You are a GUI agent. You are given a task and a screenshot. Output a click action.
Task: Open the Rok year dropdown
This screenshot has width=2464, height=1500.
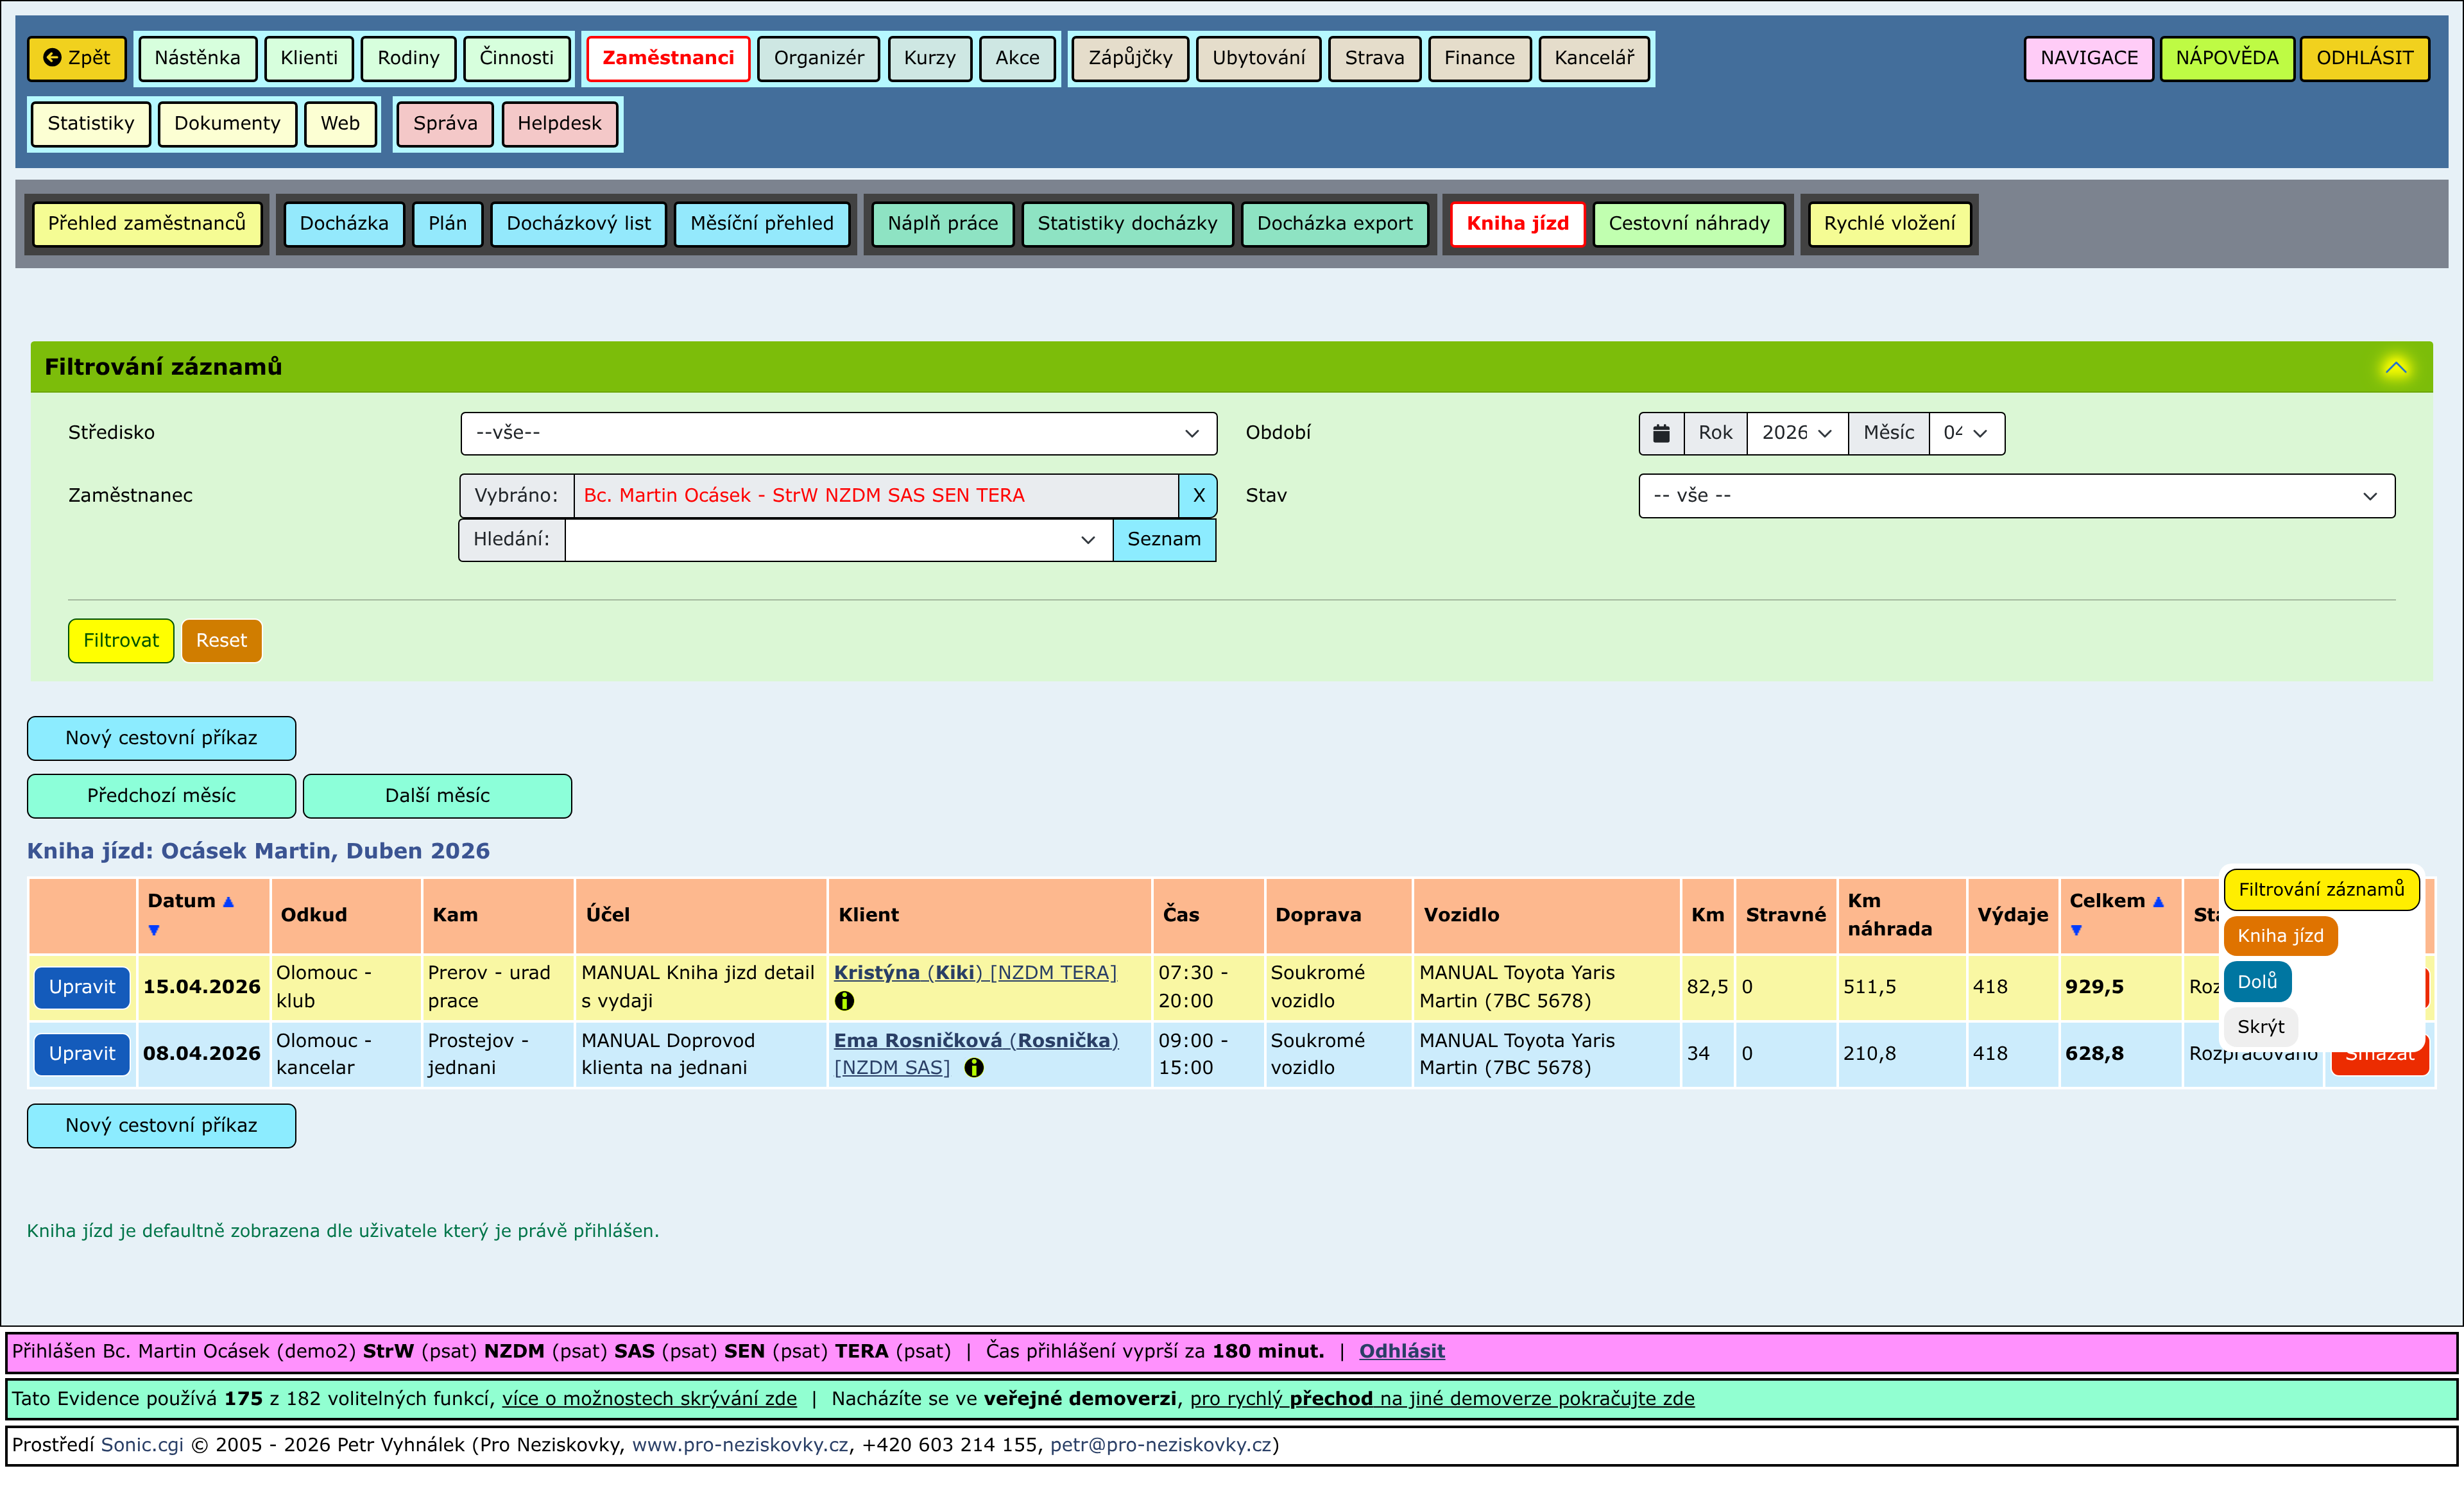point(1796,433)
